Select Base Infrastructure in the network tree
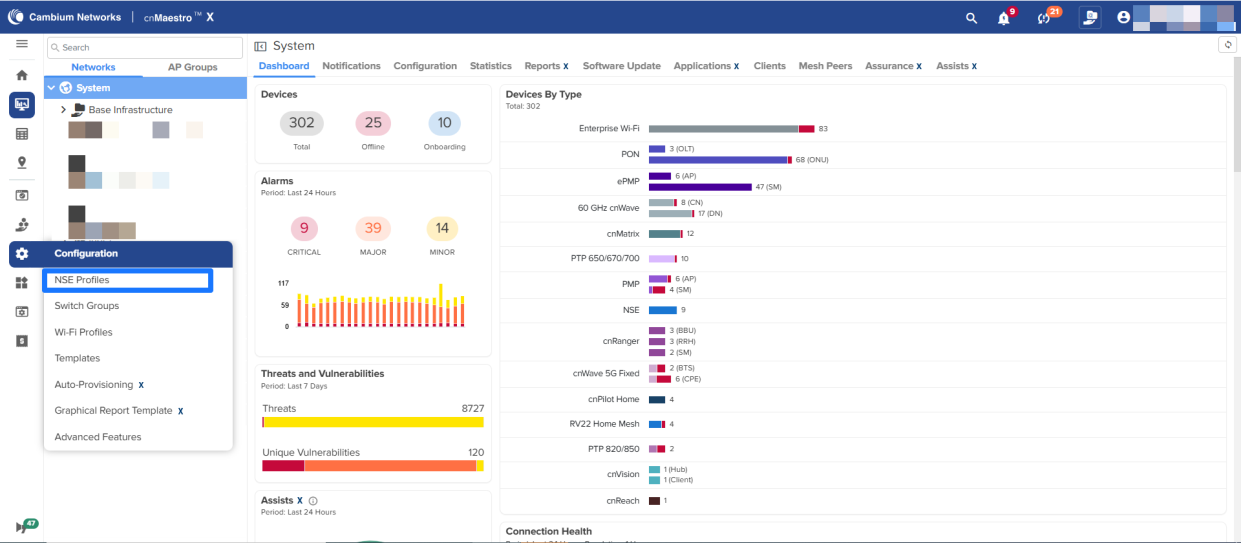The image size is (1241, 543). coord(130,110)
